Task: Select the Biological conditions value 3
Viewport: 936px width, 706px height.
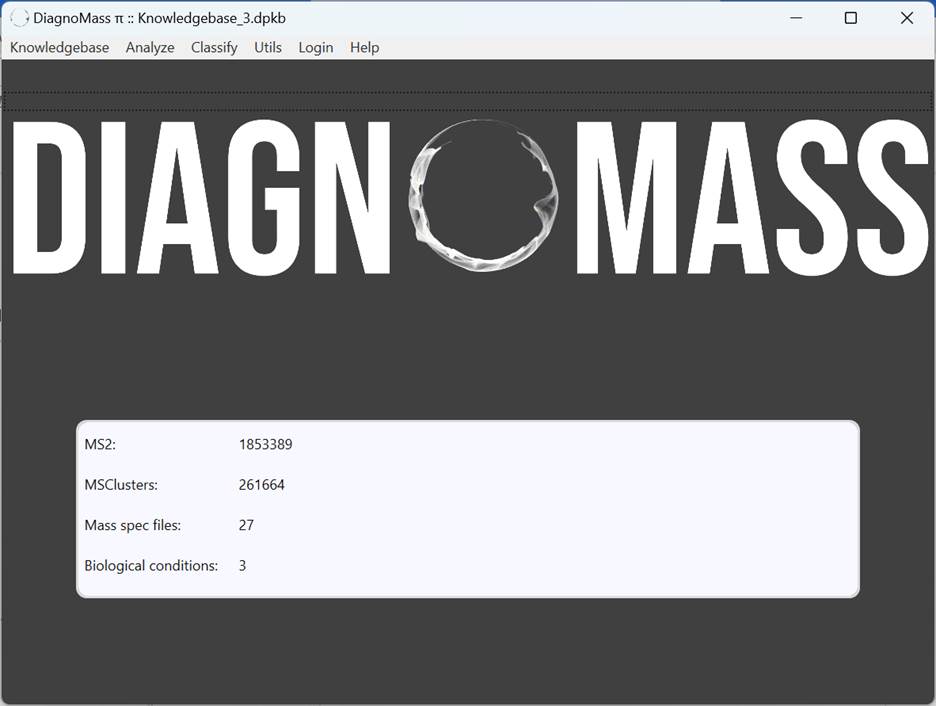Action: coord(242,566)
